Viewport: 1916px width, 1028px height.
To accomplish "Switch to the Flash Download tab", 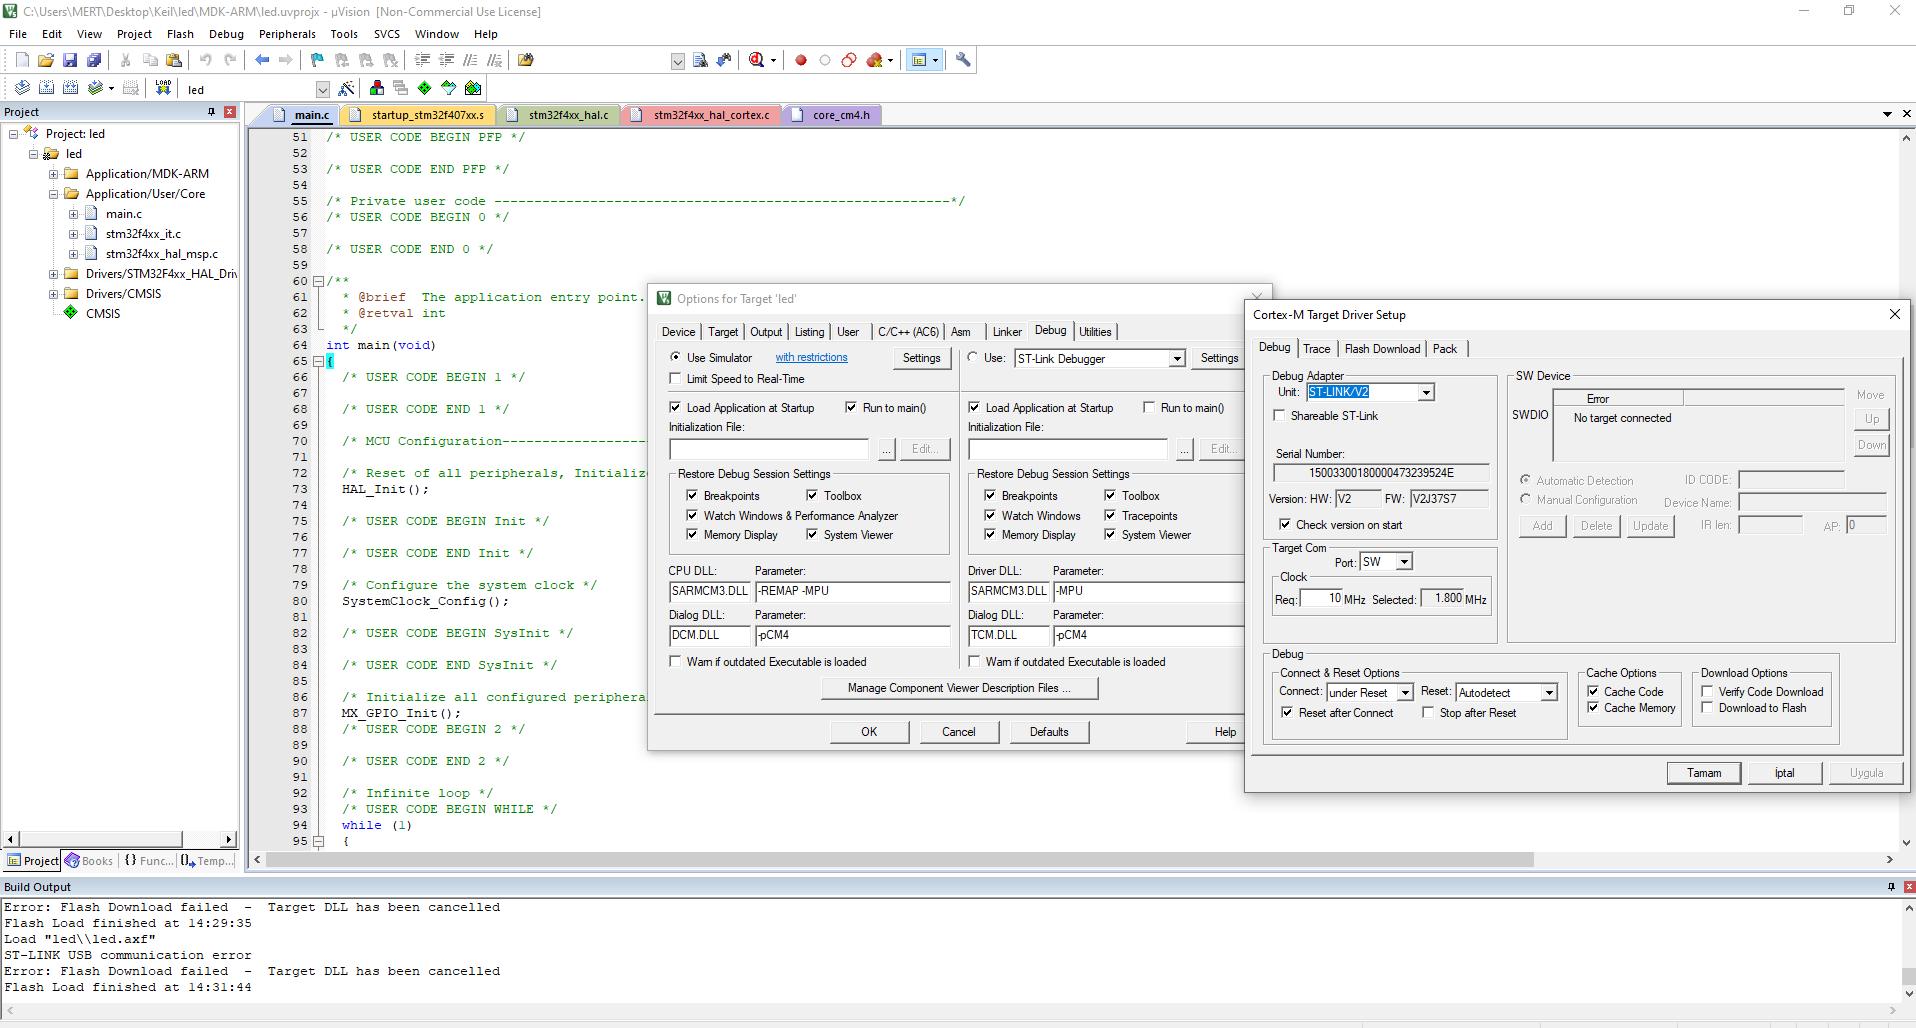I will tap(1382, 349).
